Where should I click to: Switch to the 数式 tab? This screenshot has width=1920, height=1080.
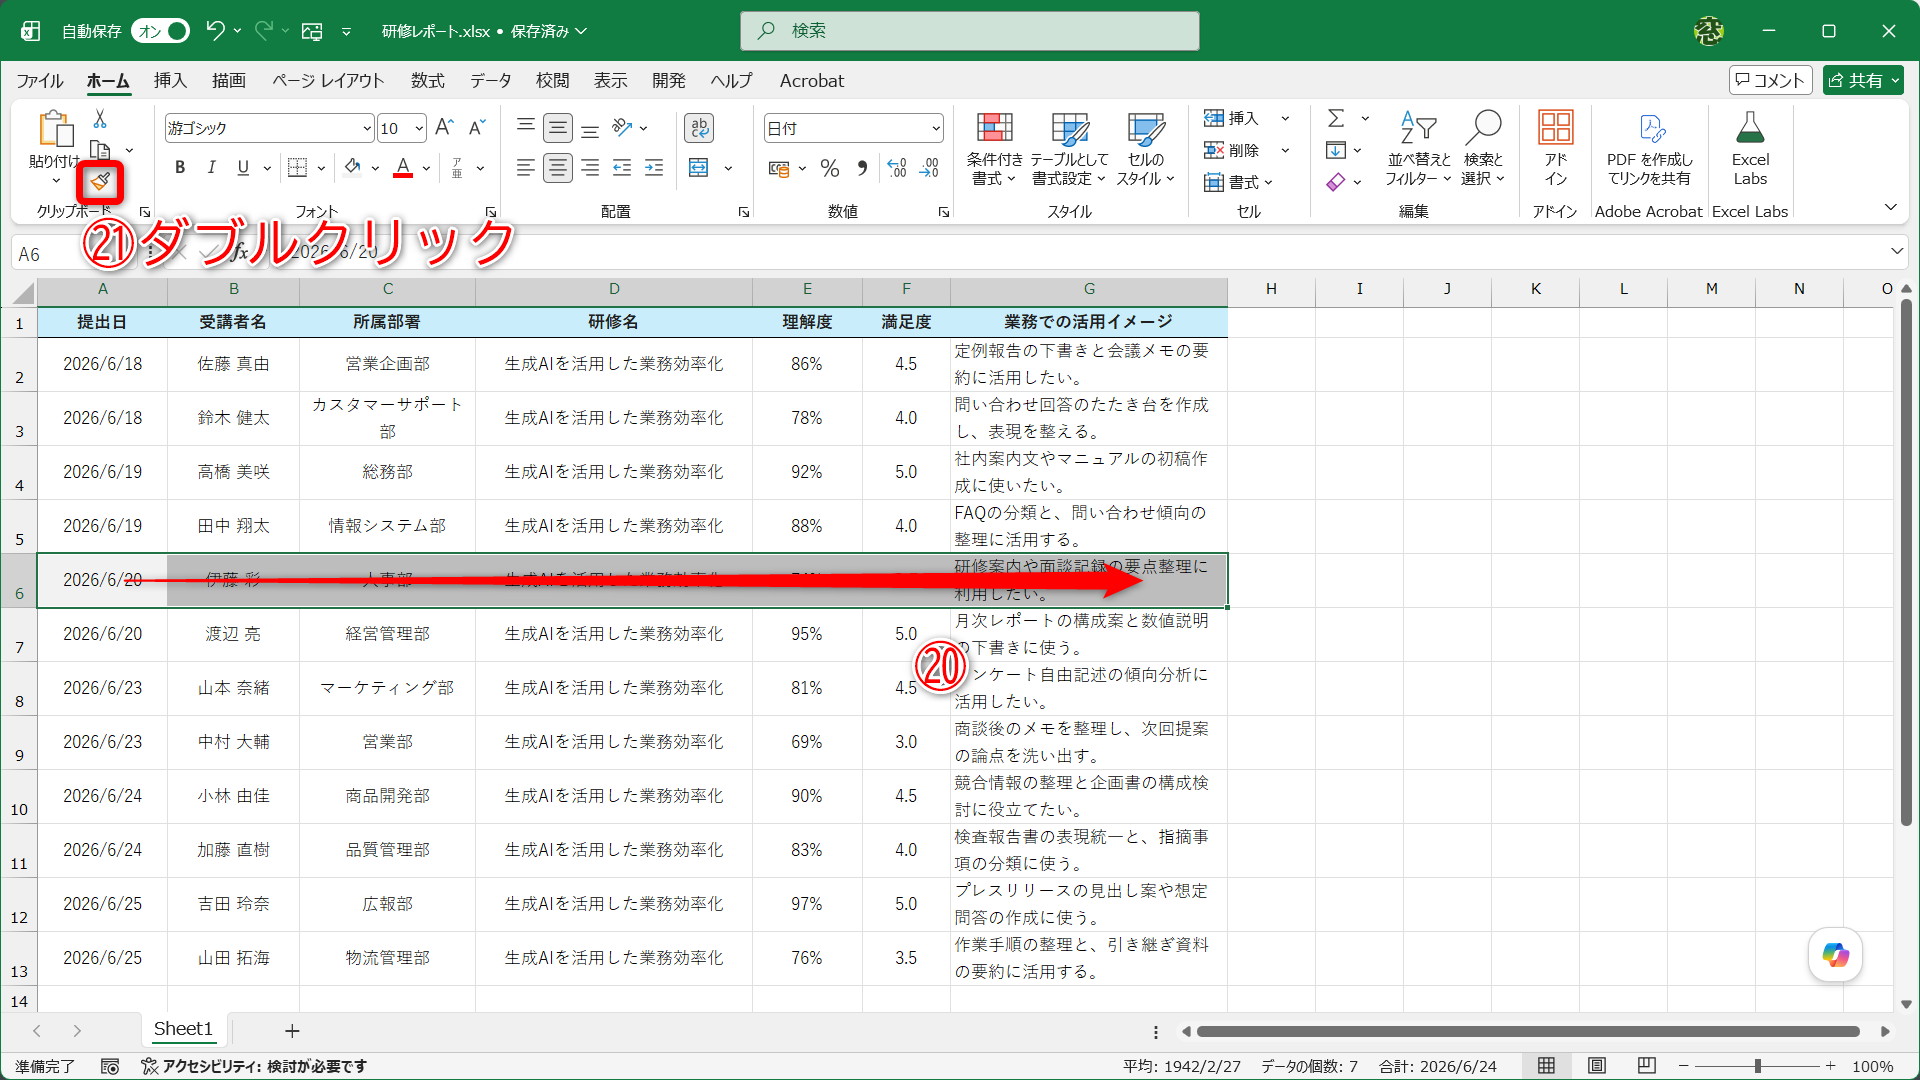428,81
